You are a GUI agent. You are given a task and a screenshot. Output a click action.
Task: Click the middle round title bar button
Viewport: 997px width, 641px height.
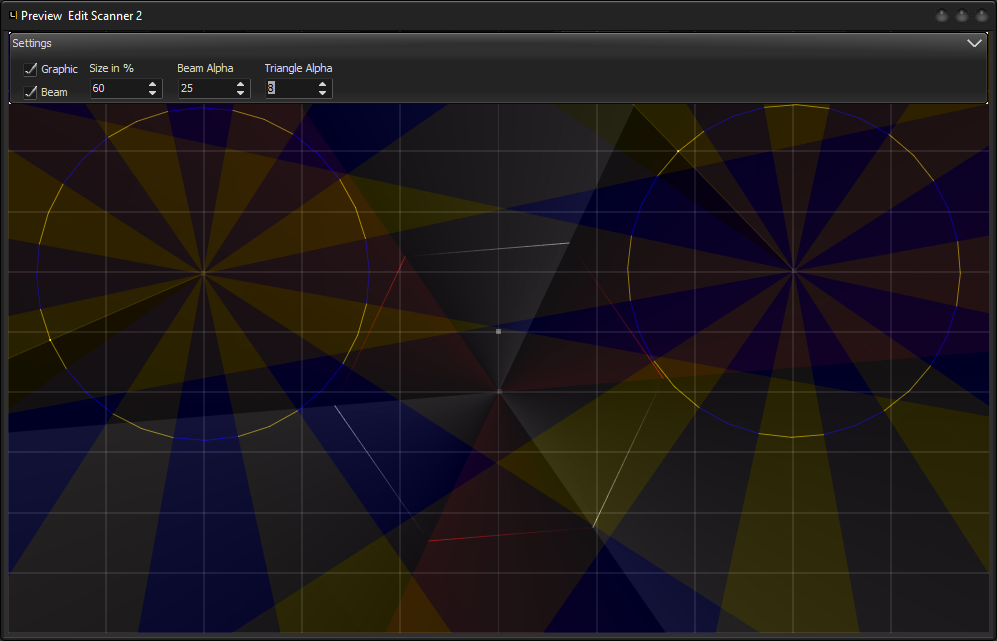point(962,17)
